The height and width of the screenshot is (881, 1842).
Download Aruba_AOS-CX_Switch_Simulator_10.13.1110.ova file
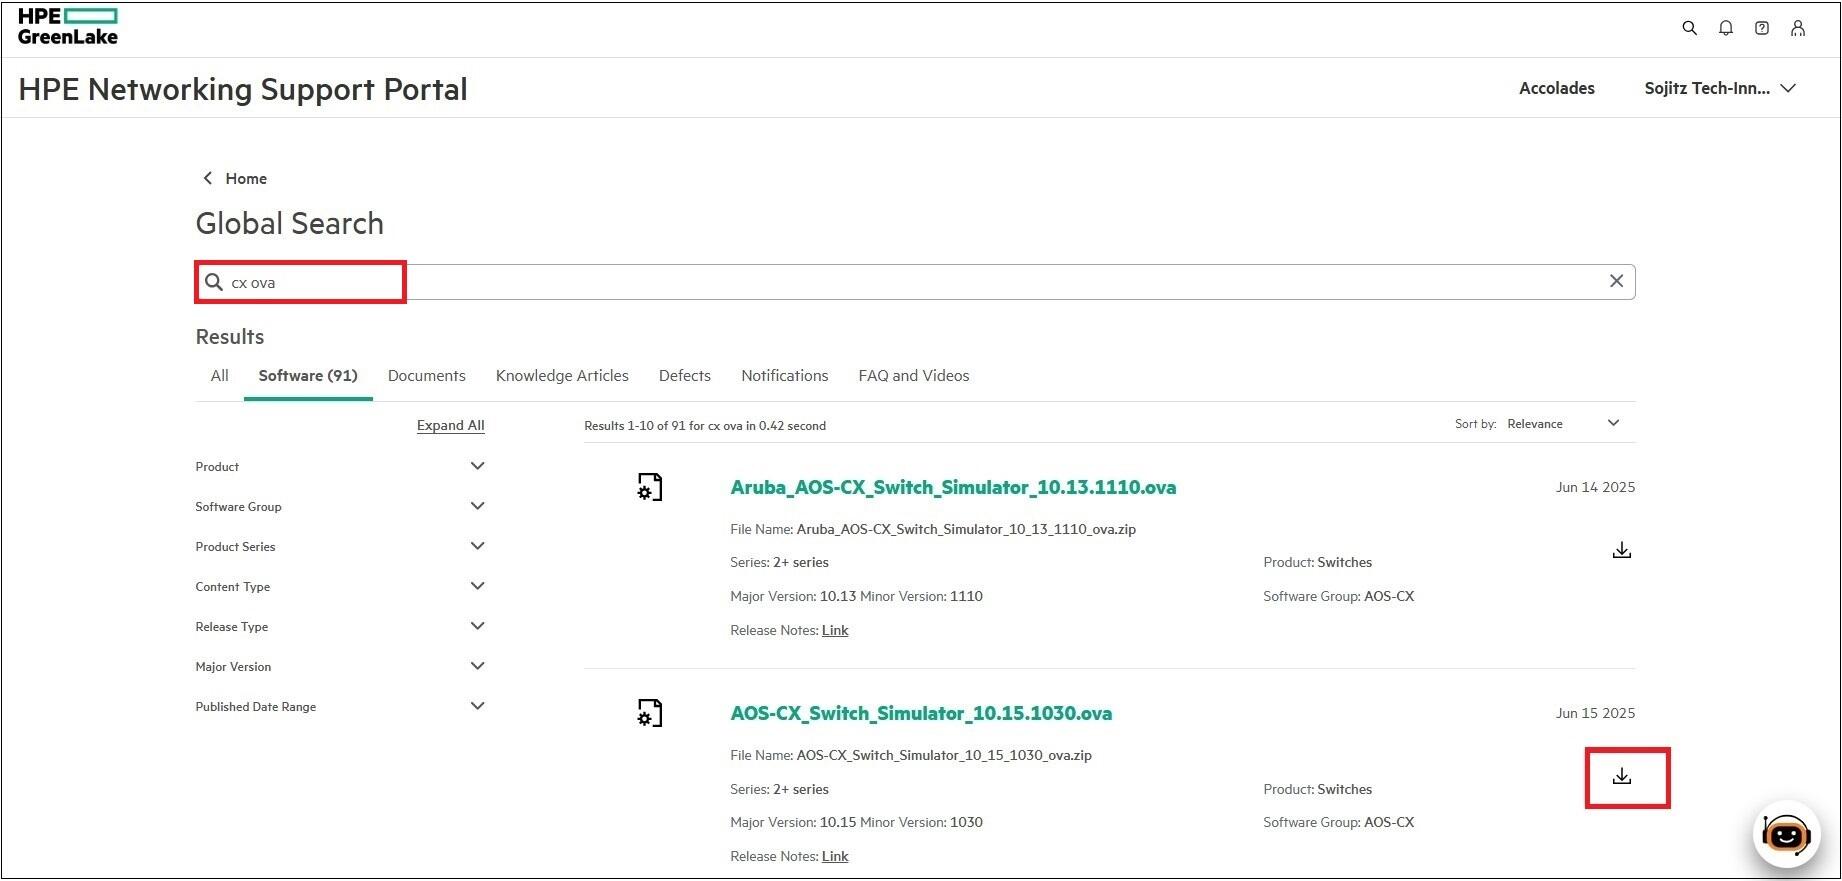pos(1622,550)
